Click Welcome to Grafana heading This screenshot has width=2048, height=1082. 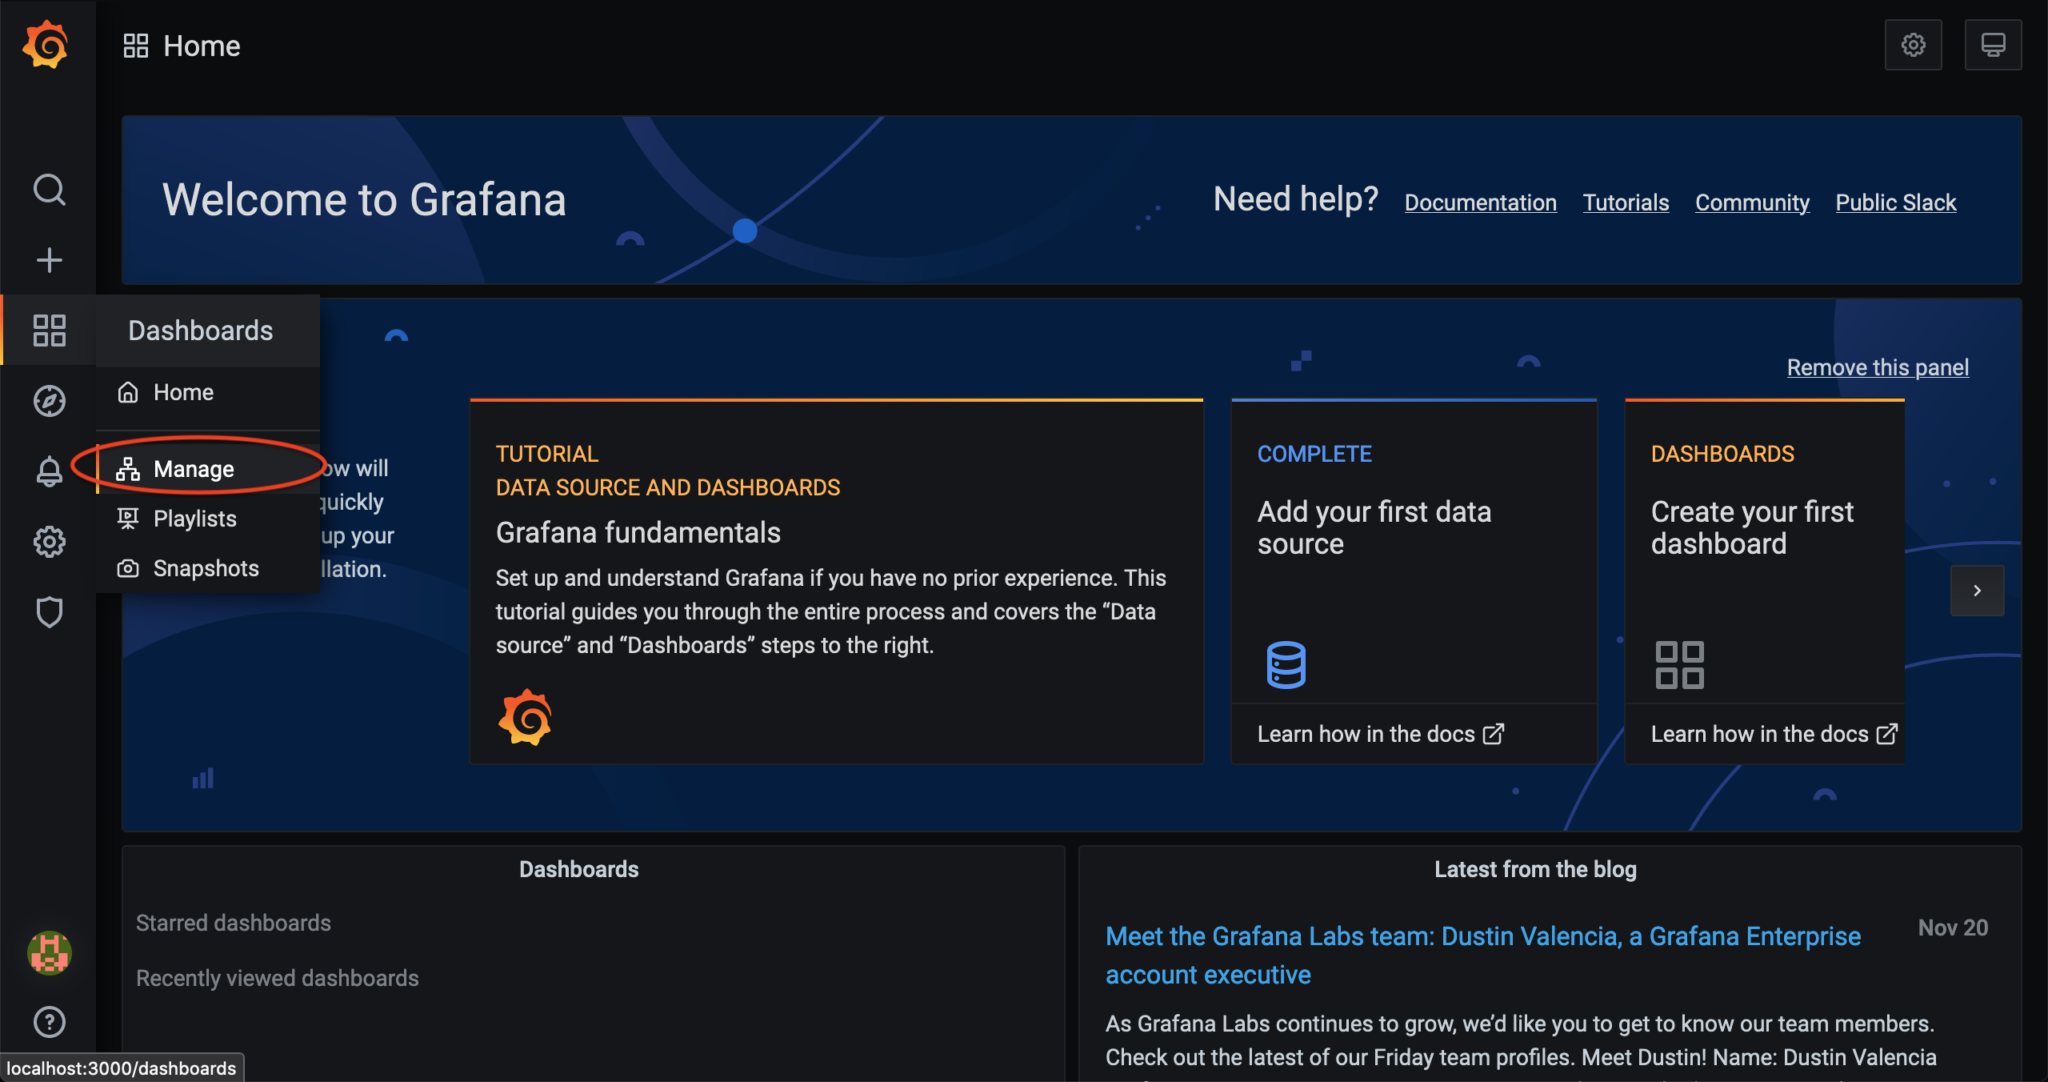pyautogui.click(x=364, y=200)
